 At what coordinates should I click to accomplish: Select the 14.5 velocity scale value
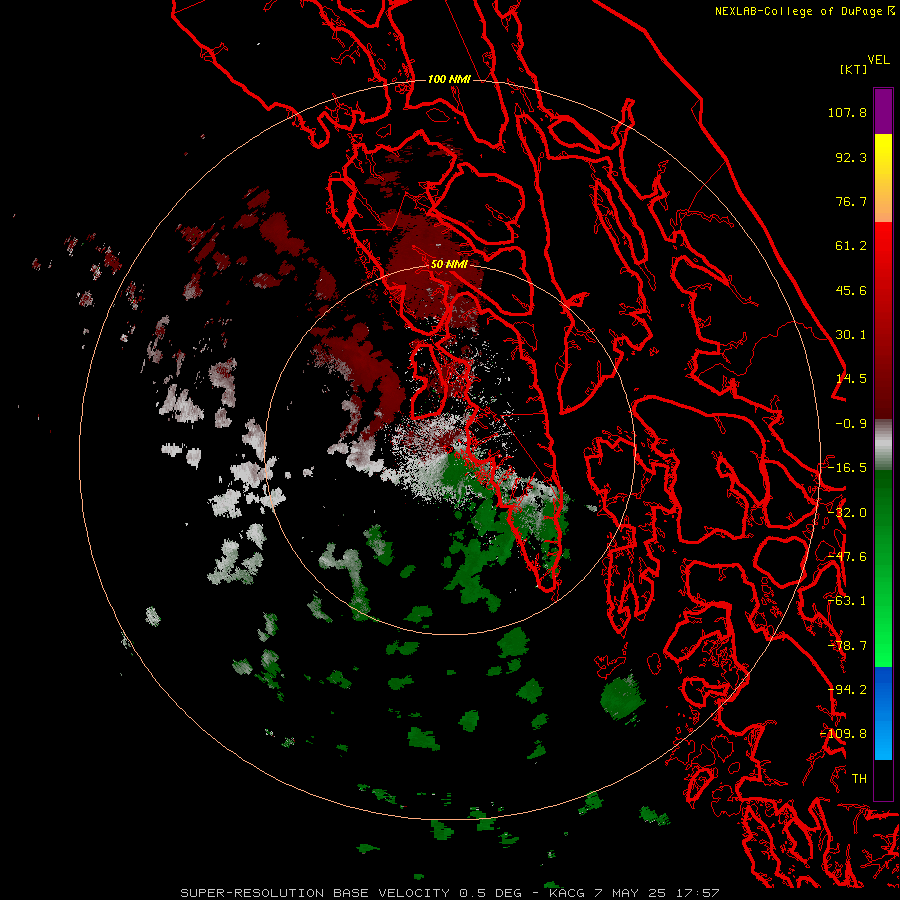(851, 379)
